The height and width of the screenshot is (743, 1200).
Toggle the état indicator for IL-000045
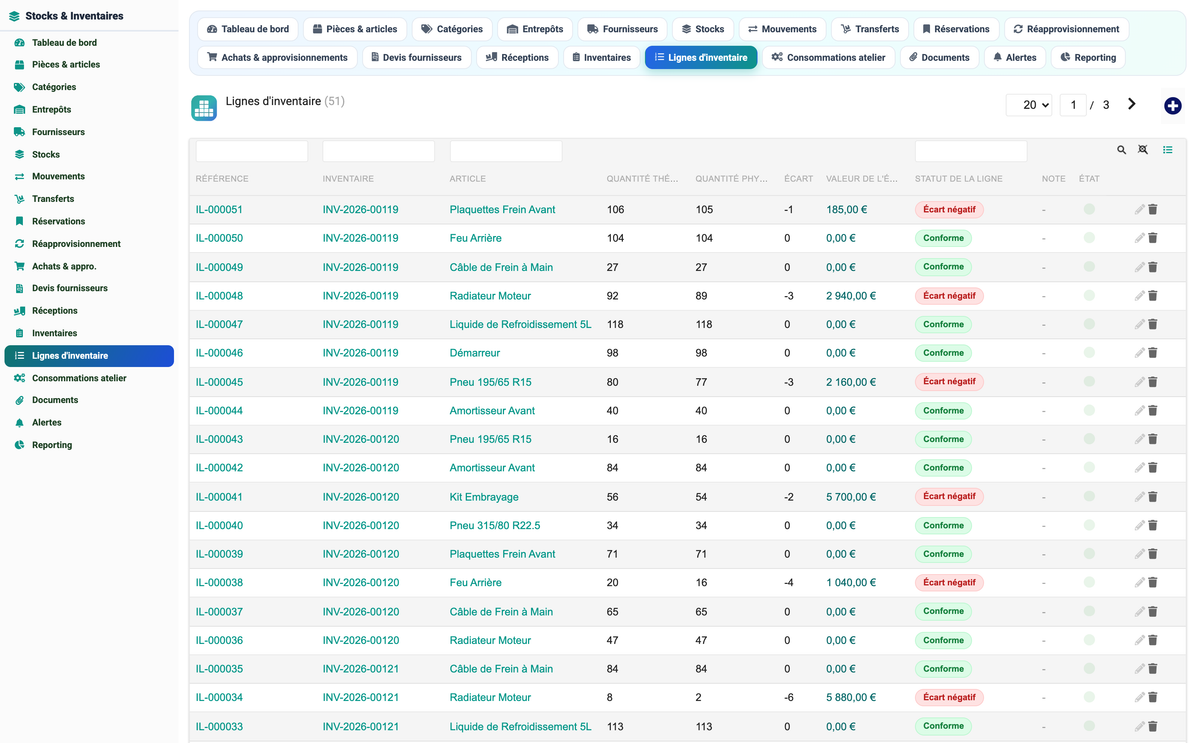pyautogui.click(x=1089, y=382)
